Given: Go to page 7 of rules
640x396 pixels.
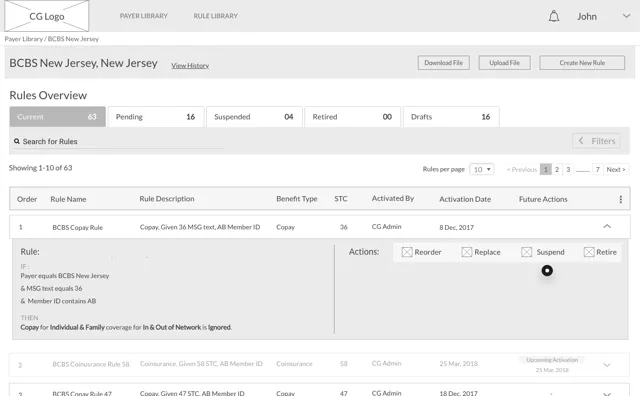Looking at the screenshot, I should click(598, 169).
